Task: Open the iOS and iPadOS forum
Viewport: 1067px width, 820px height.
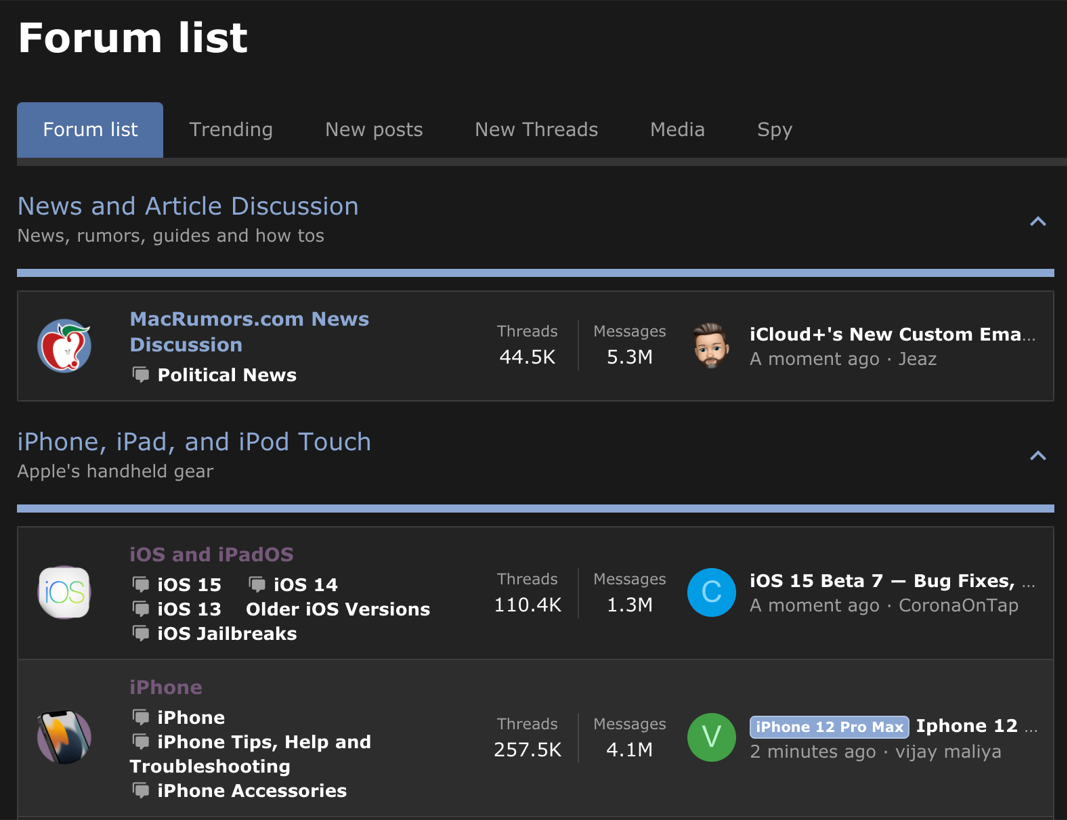Action: [x=211, y=555]
